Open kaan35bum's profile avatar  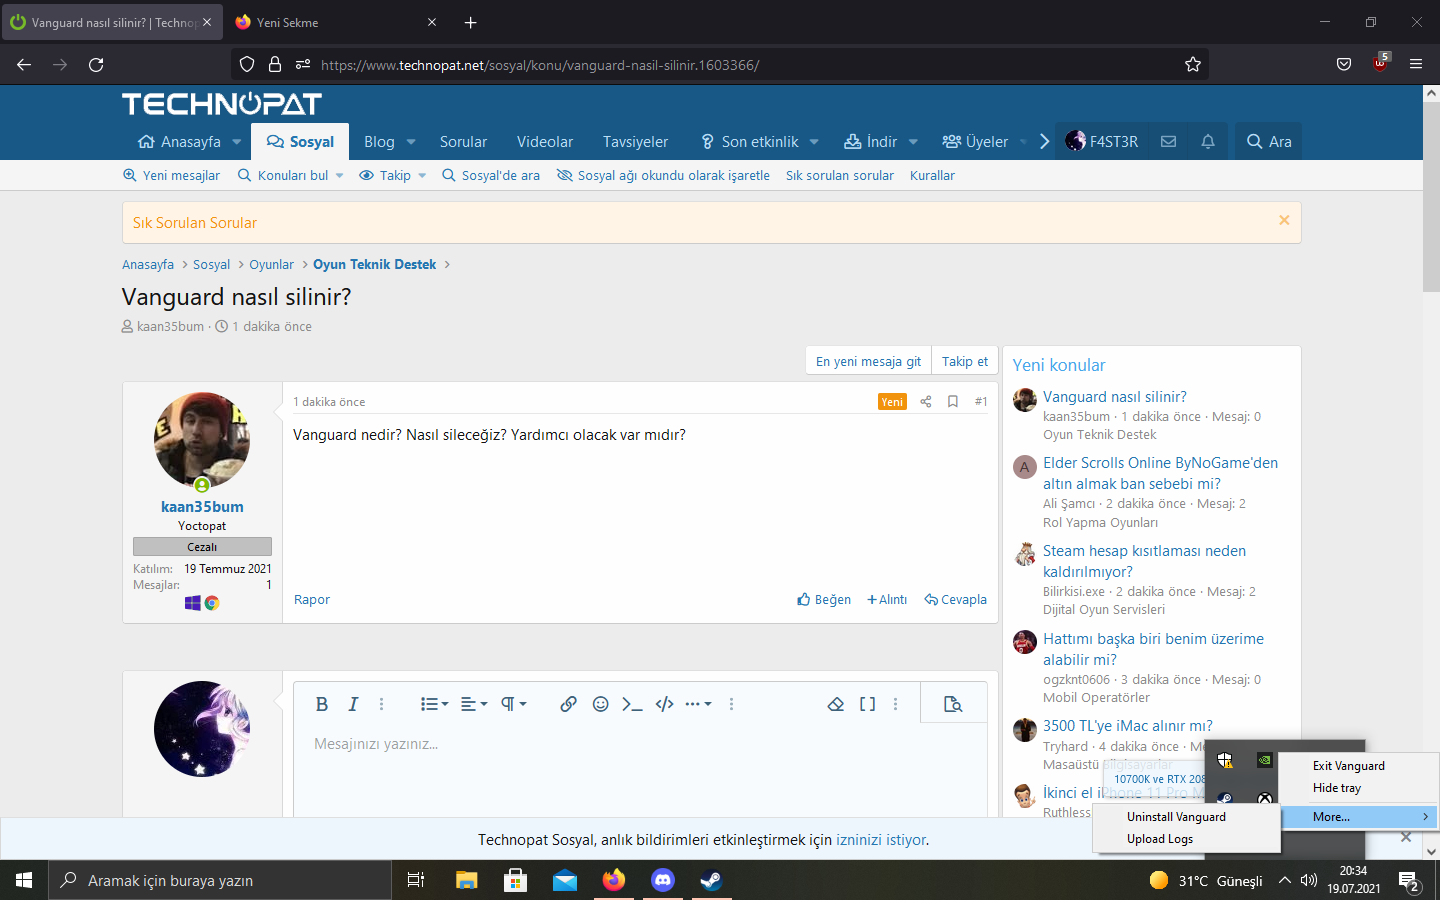pyautogui.click(x=202, y=440)
